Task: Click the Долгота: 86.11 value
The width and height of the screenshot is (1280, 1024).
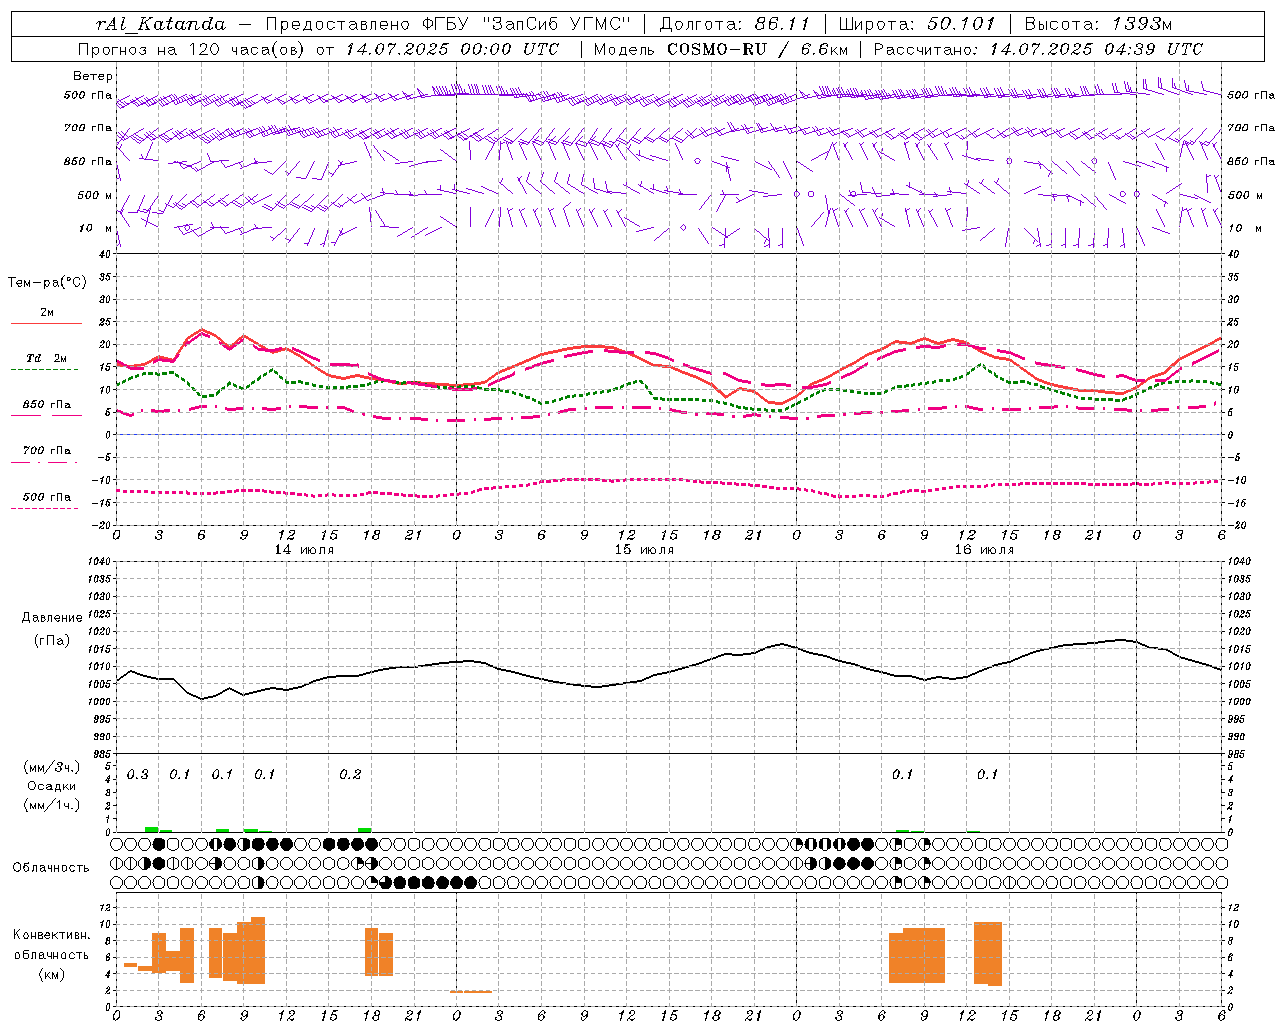Action: point(734,24)
